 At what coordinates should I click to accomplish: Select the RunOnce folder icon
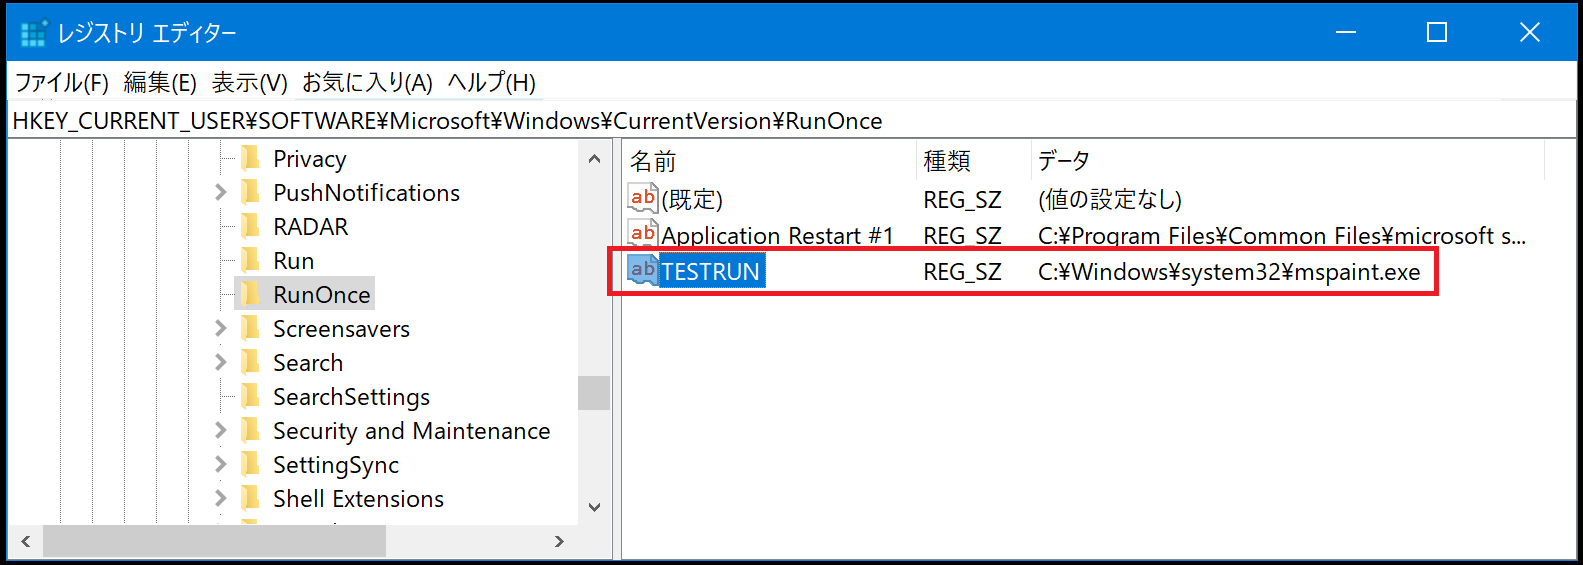[251, 294]
